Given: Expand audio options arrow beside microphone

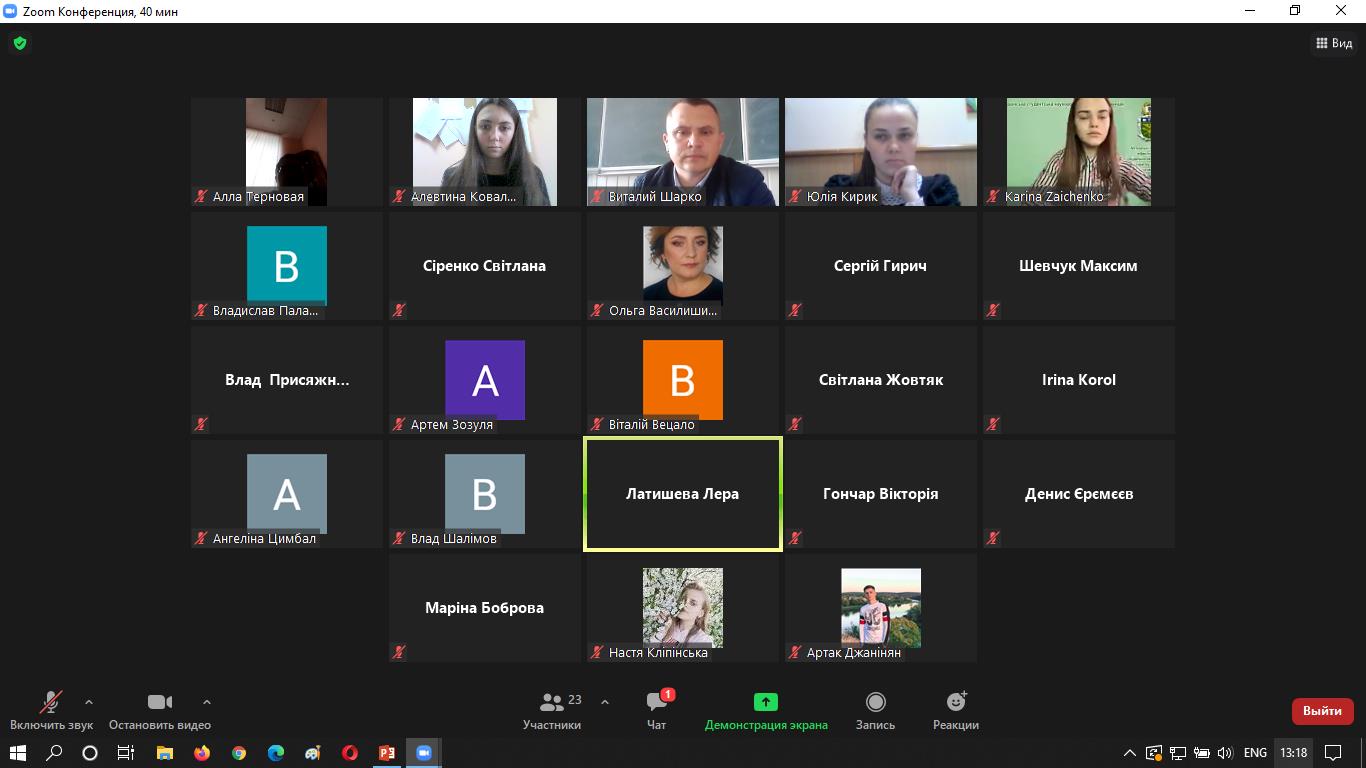Looking at the screenshot, I should tap(89, 702).
